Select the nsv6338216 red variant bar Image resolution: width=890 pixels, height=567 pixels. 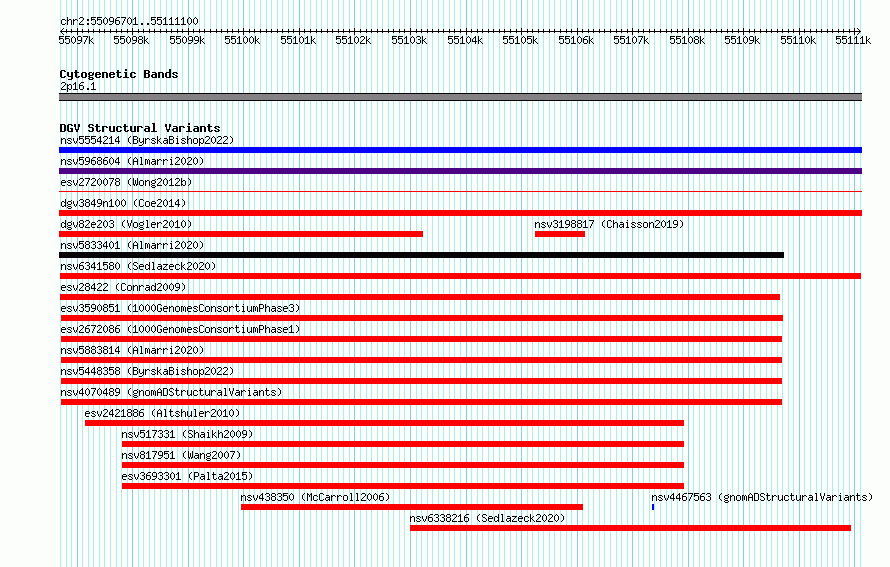631,528
